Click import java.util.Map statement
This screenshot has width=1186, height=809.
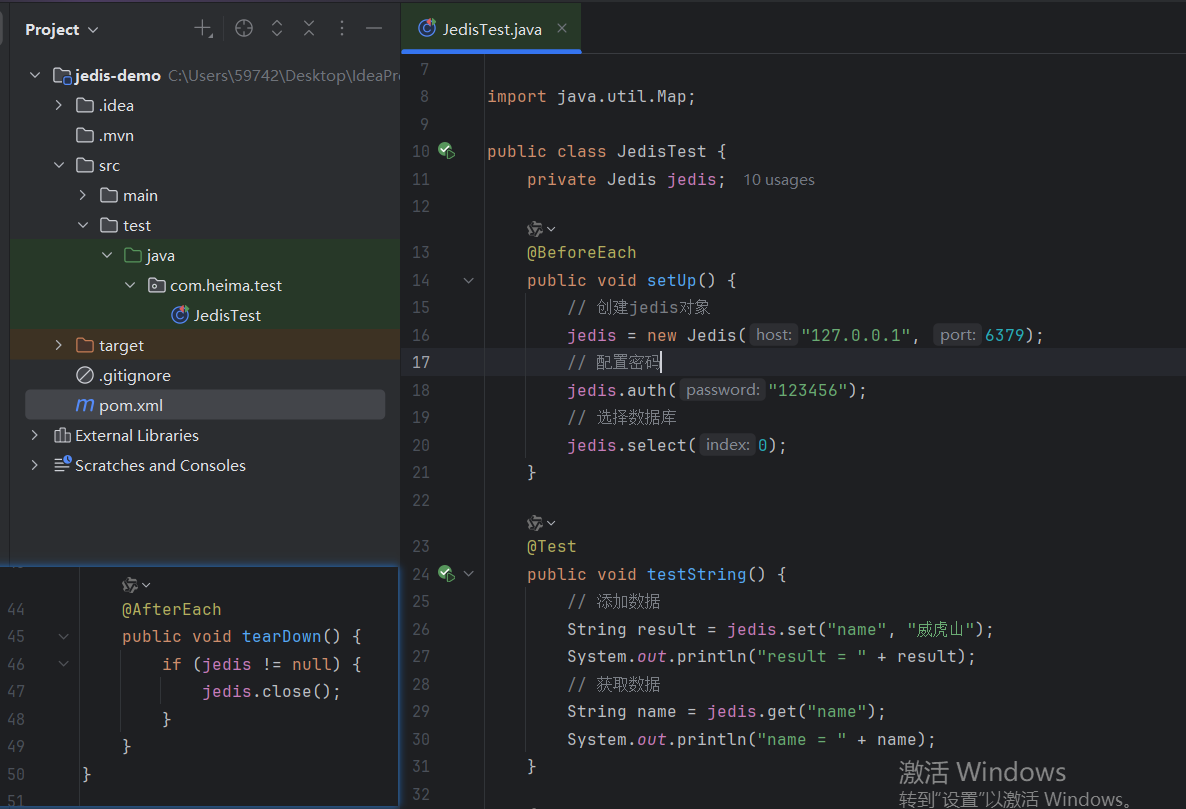point(591,97)
